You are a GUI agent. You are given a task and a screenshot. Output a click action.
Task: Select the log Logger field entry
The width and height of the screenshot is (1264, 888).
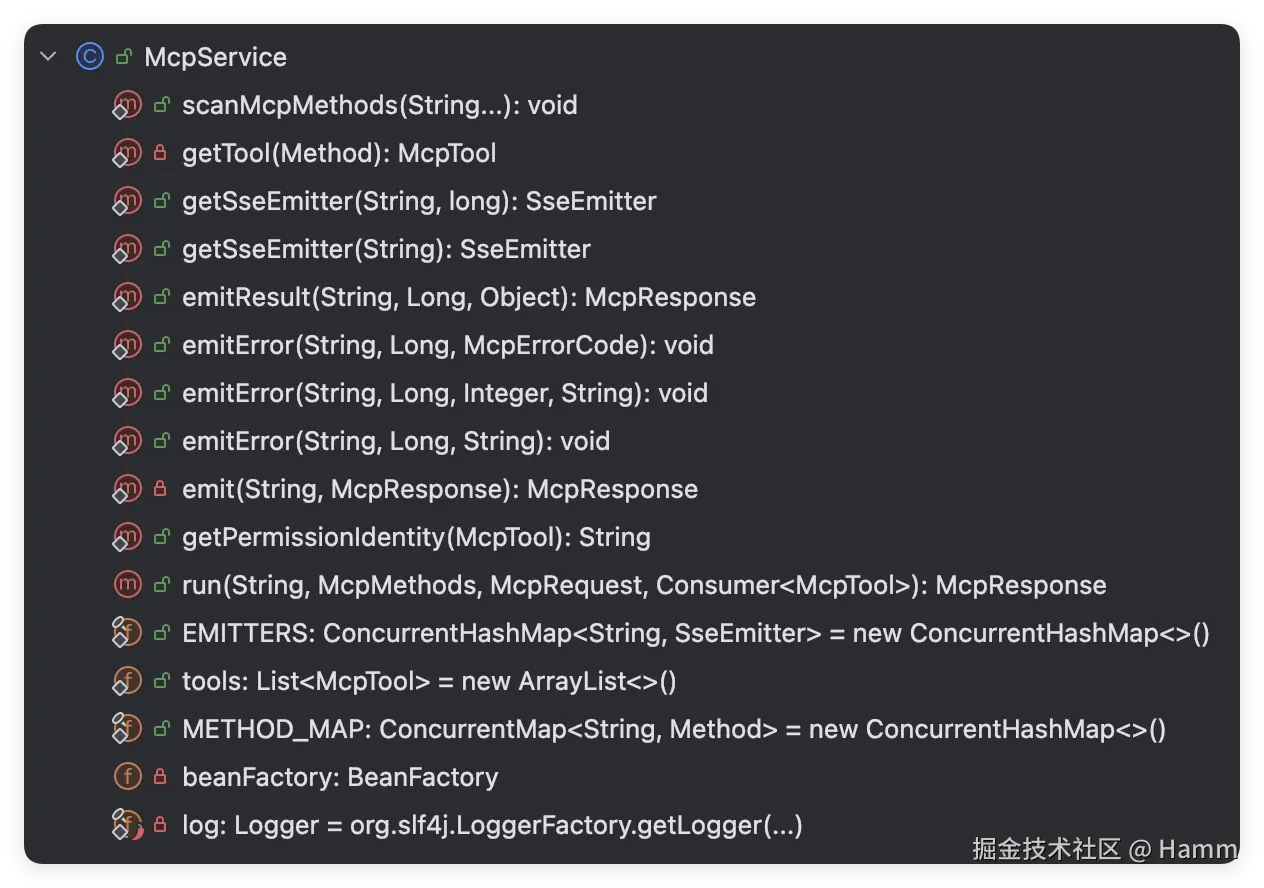491,826
